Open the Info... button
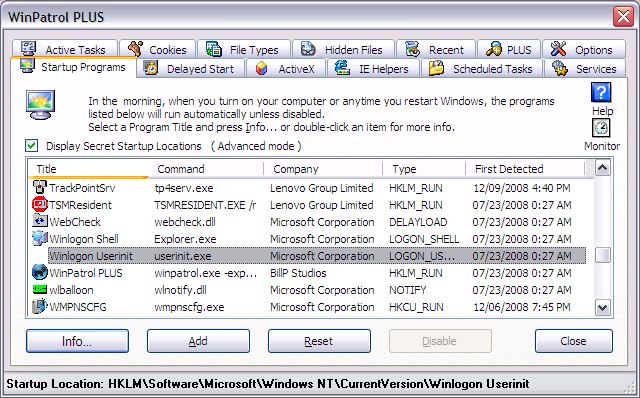 [x=77, y=341]
